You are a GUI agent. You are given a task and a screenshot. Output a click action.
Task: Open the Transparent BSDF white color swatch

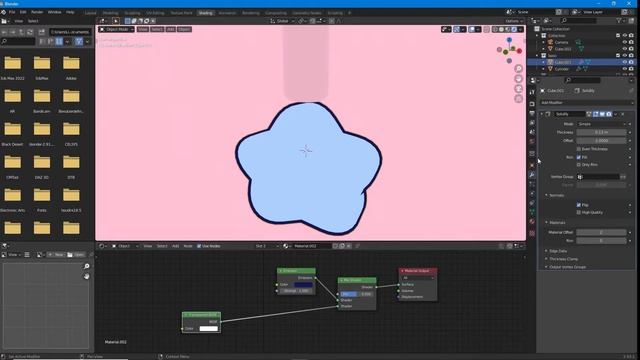[x=208, y=329]
